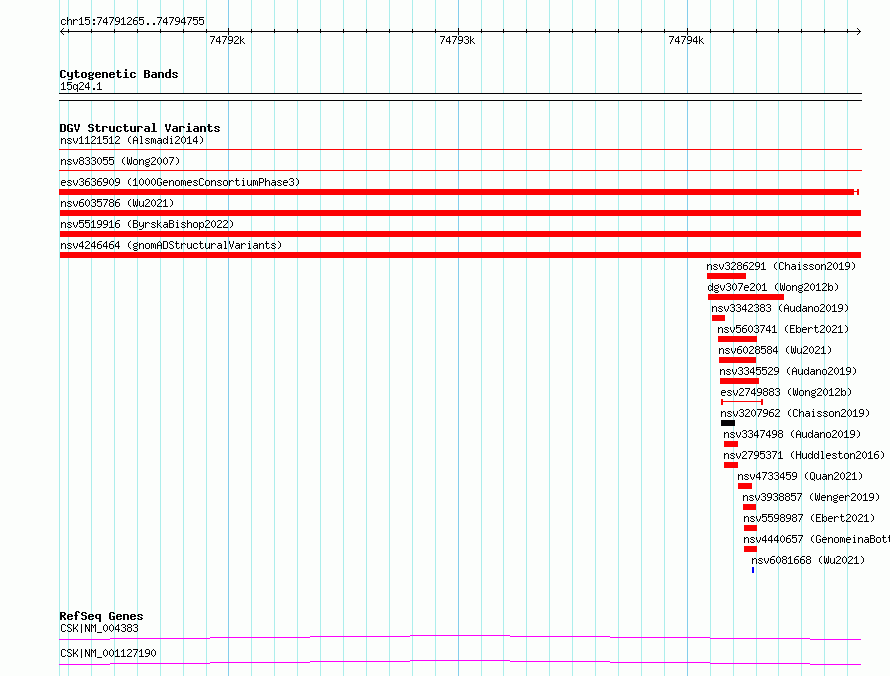Click the red bar under nsv4246464
This screenshot has height=676, width=890.
[460, 255]
